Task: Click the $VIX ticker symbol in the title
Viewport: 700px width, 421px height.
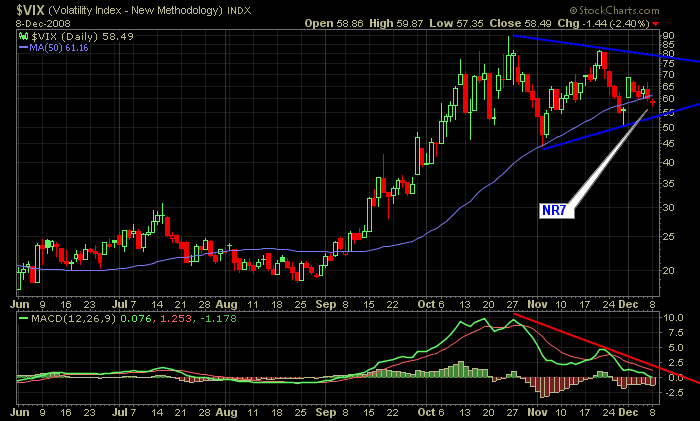Action: pos(30,10)
